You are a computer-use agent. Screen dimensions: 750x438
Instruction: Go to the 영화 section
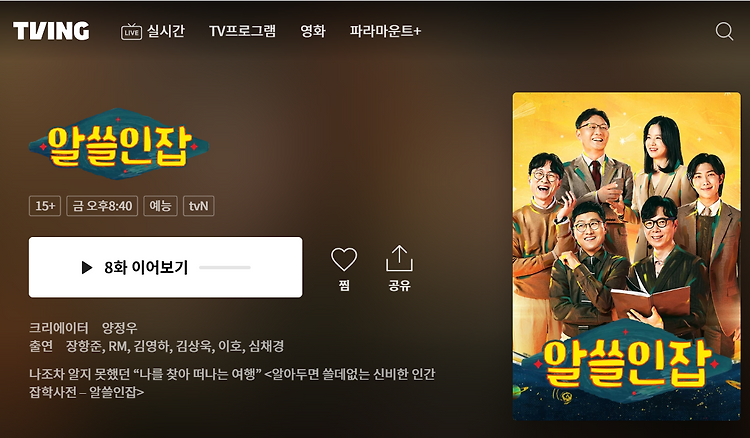[x=313, y=32]
